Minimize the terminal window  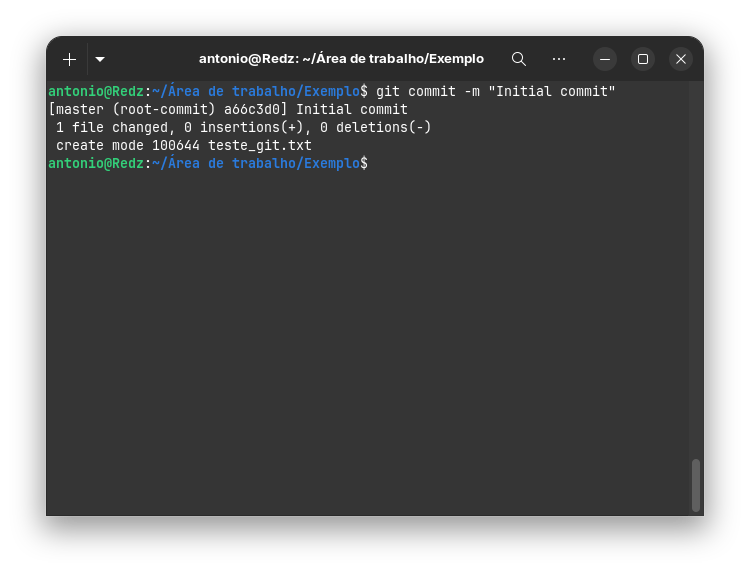pyautogui.click(x=605, y=59)
